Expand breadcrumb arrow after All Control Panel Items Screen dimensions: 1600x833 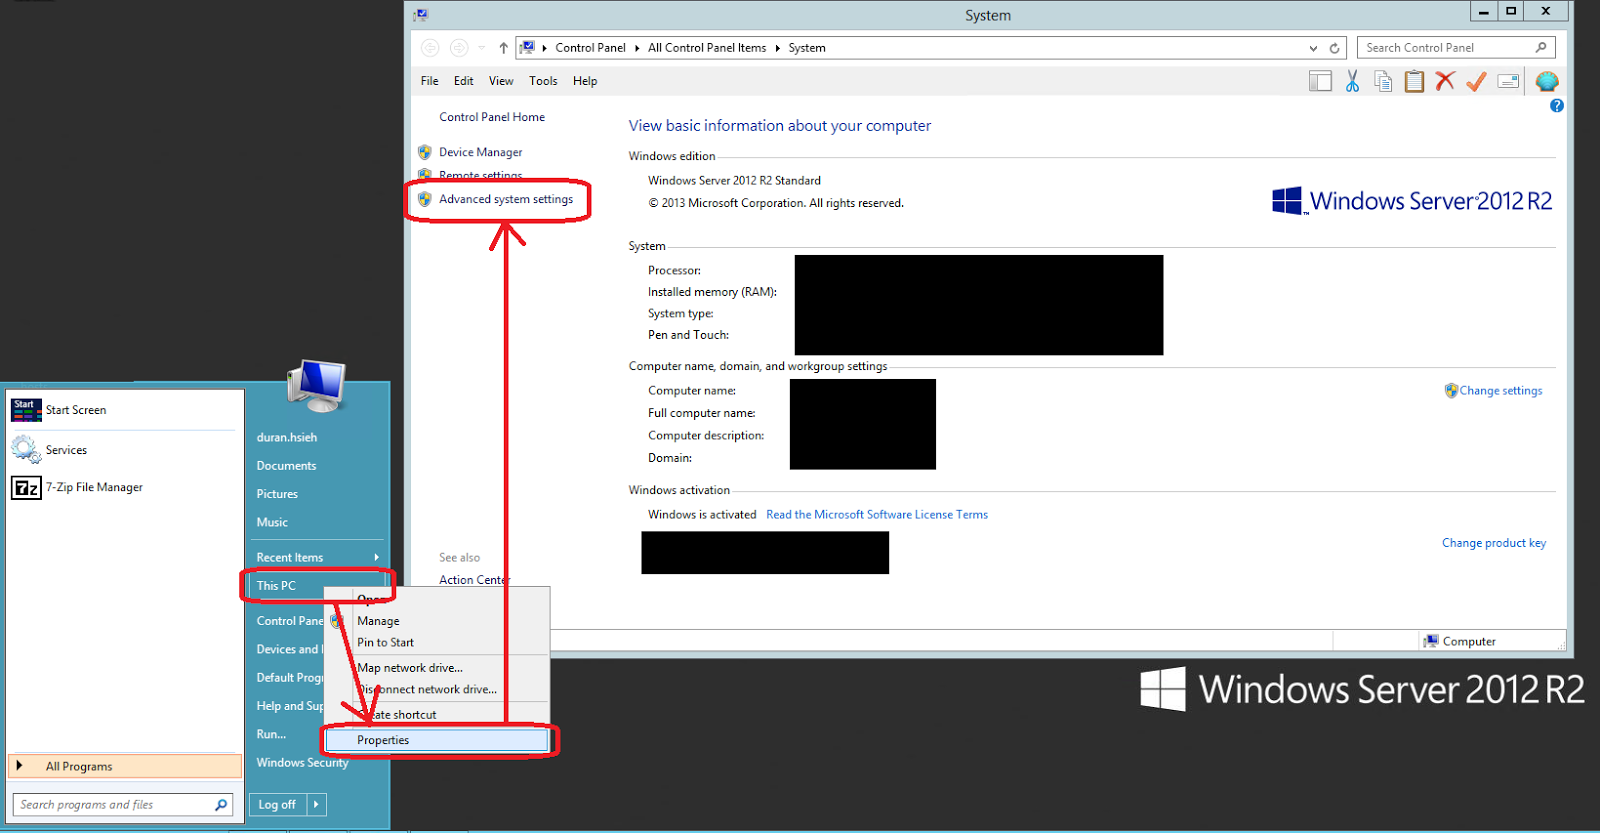coord(777,48)
